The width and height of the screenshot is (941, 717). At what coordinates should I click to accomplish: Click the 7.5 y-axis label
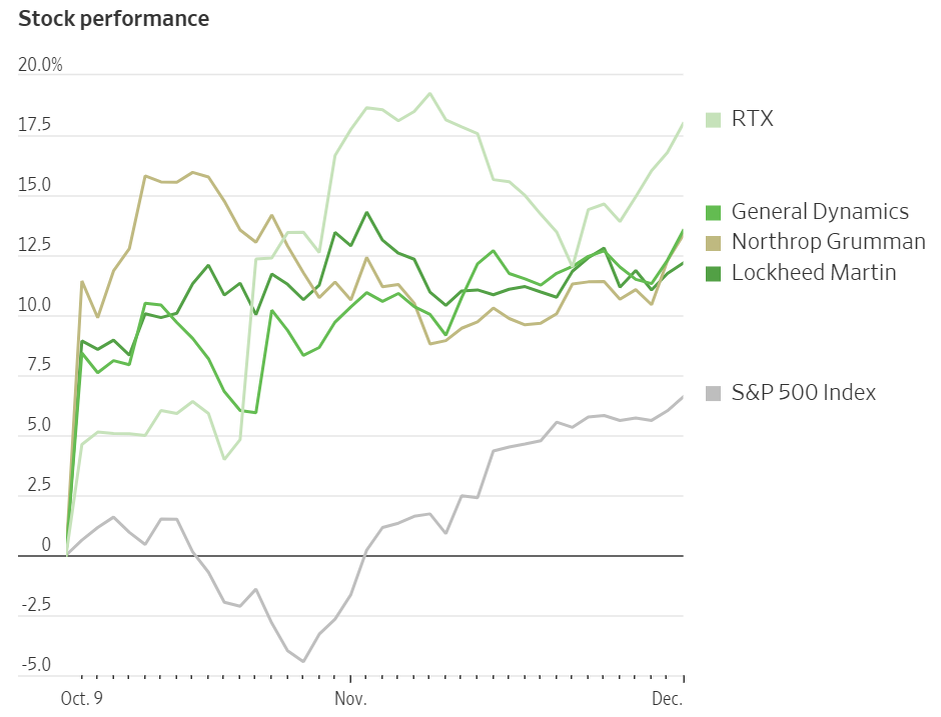[39, 365]
